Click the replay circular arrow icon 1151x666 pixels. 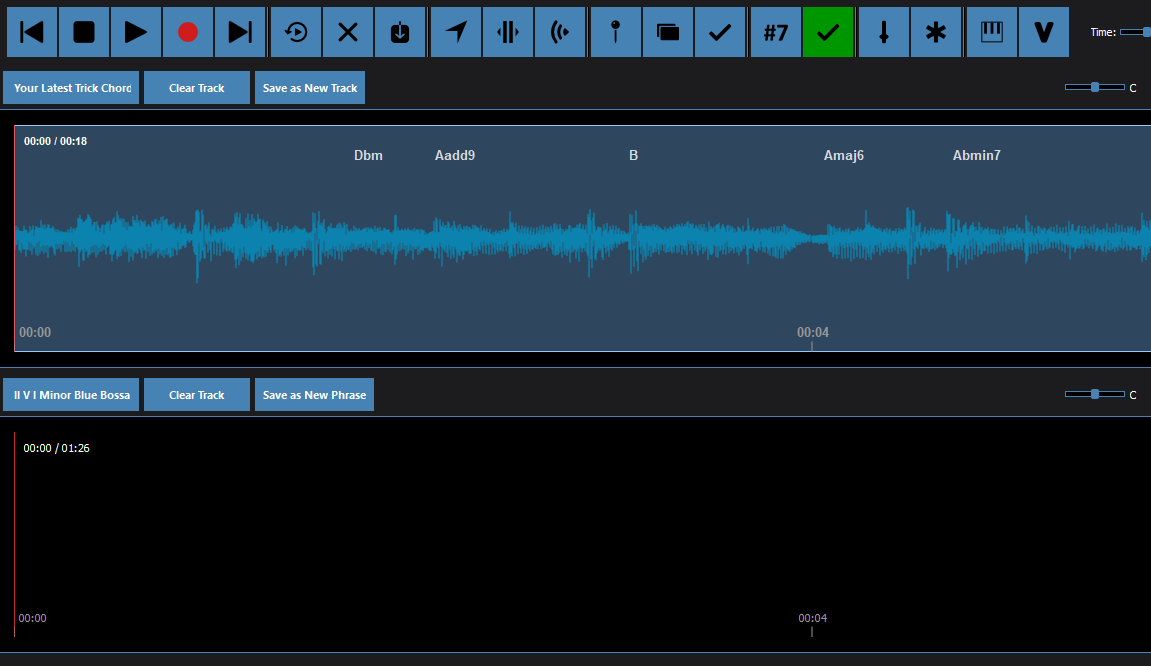[296, 32]
